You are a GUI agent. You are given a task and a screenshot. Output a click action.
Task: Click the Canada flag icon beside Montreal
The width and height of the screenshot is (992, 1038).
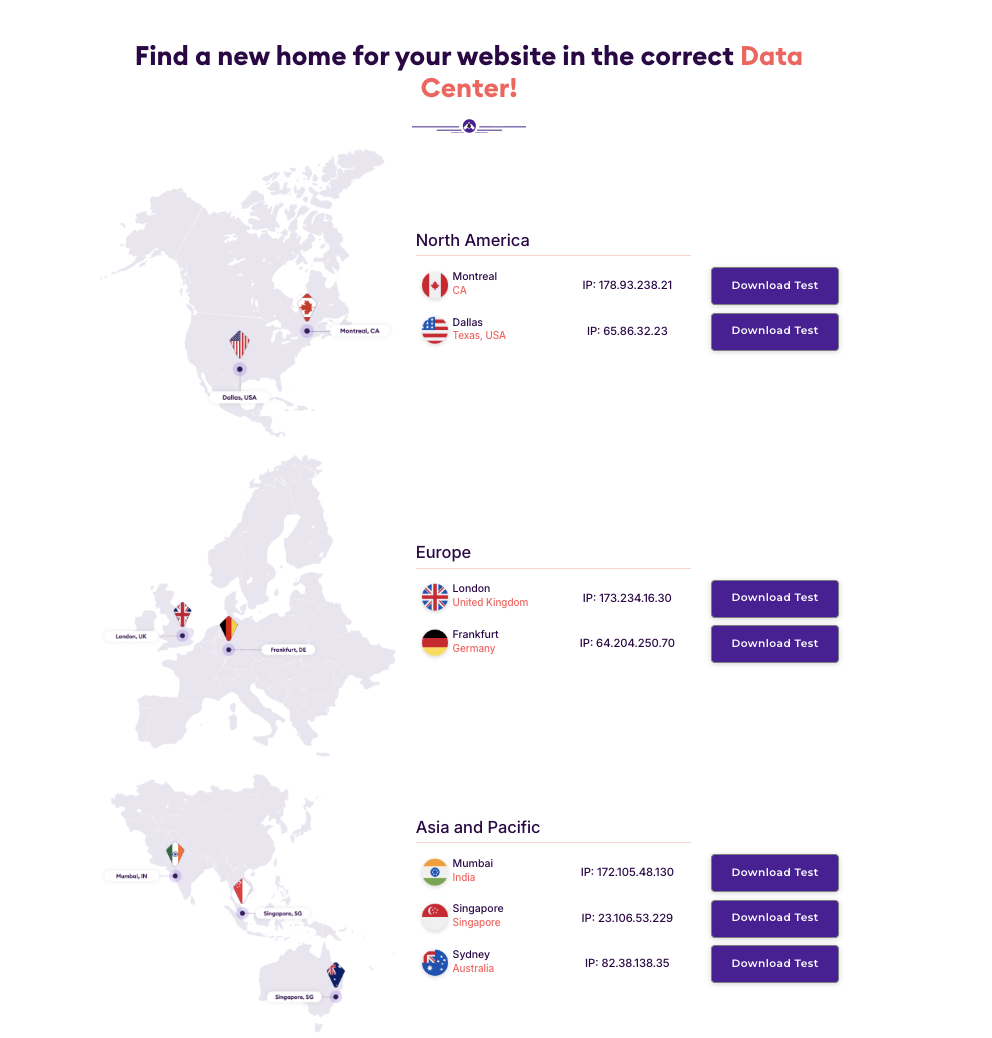pos(435,285)
